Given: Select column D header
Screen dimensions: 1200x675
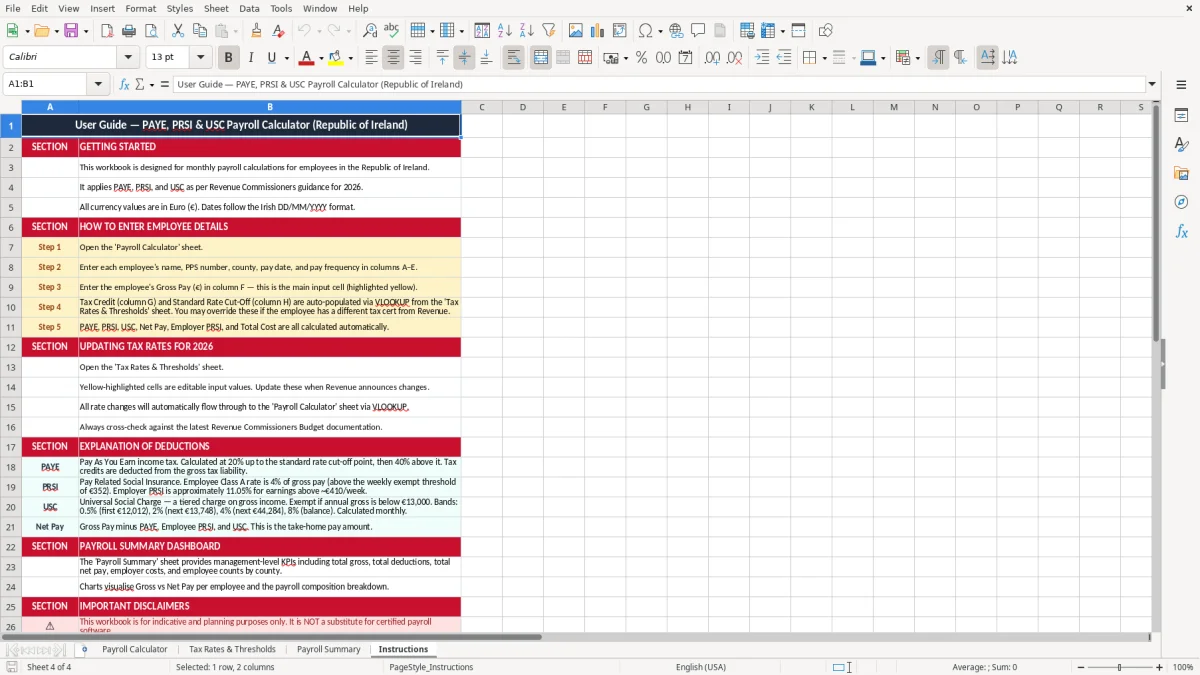Looking at the screenshot, I should pyautogui.click(x=522, y=107).
